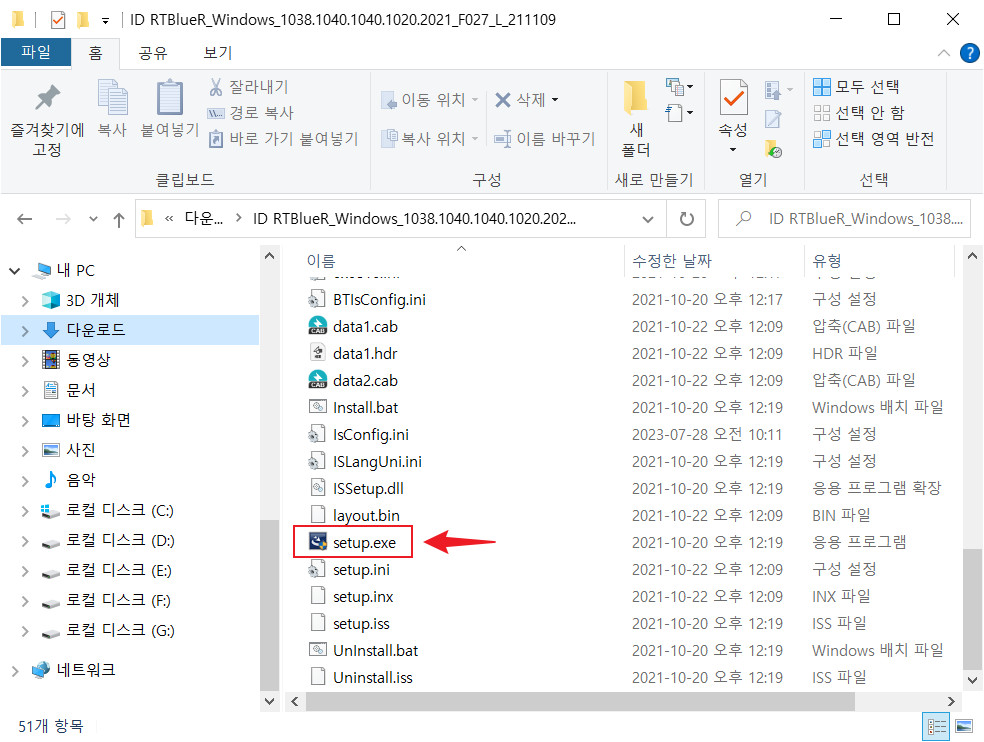Open Help with the blue question icon
This screenshot has width=984, height=742.
(x=970, y=53)
